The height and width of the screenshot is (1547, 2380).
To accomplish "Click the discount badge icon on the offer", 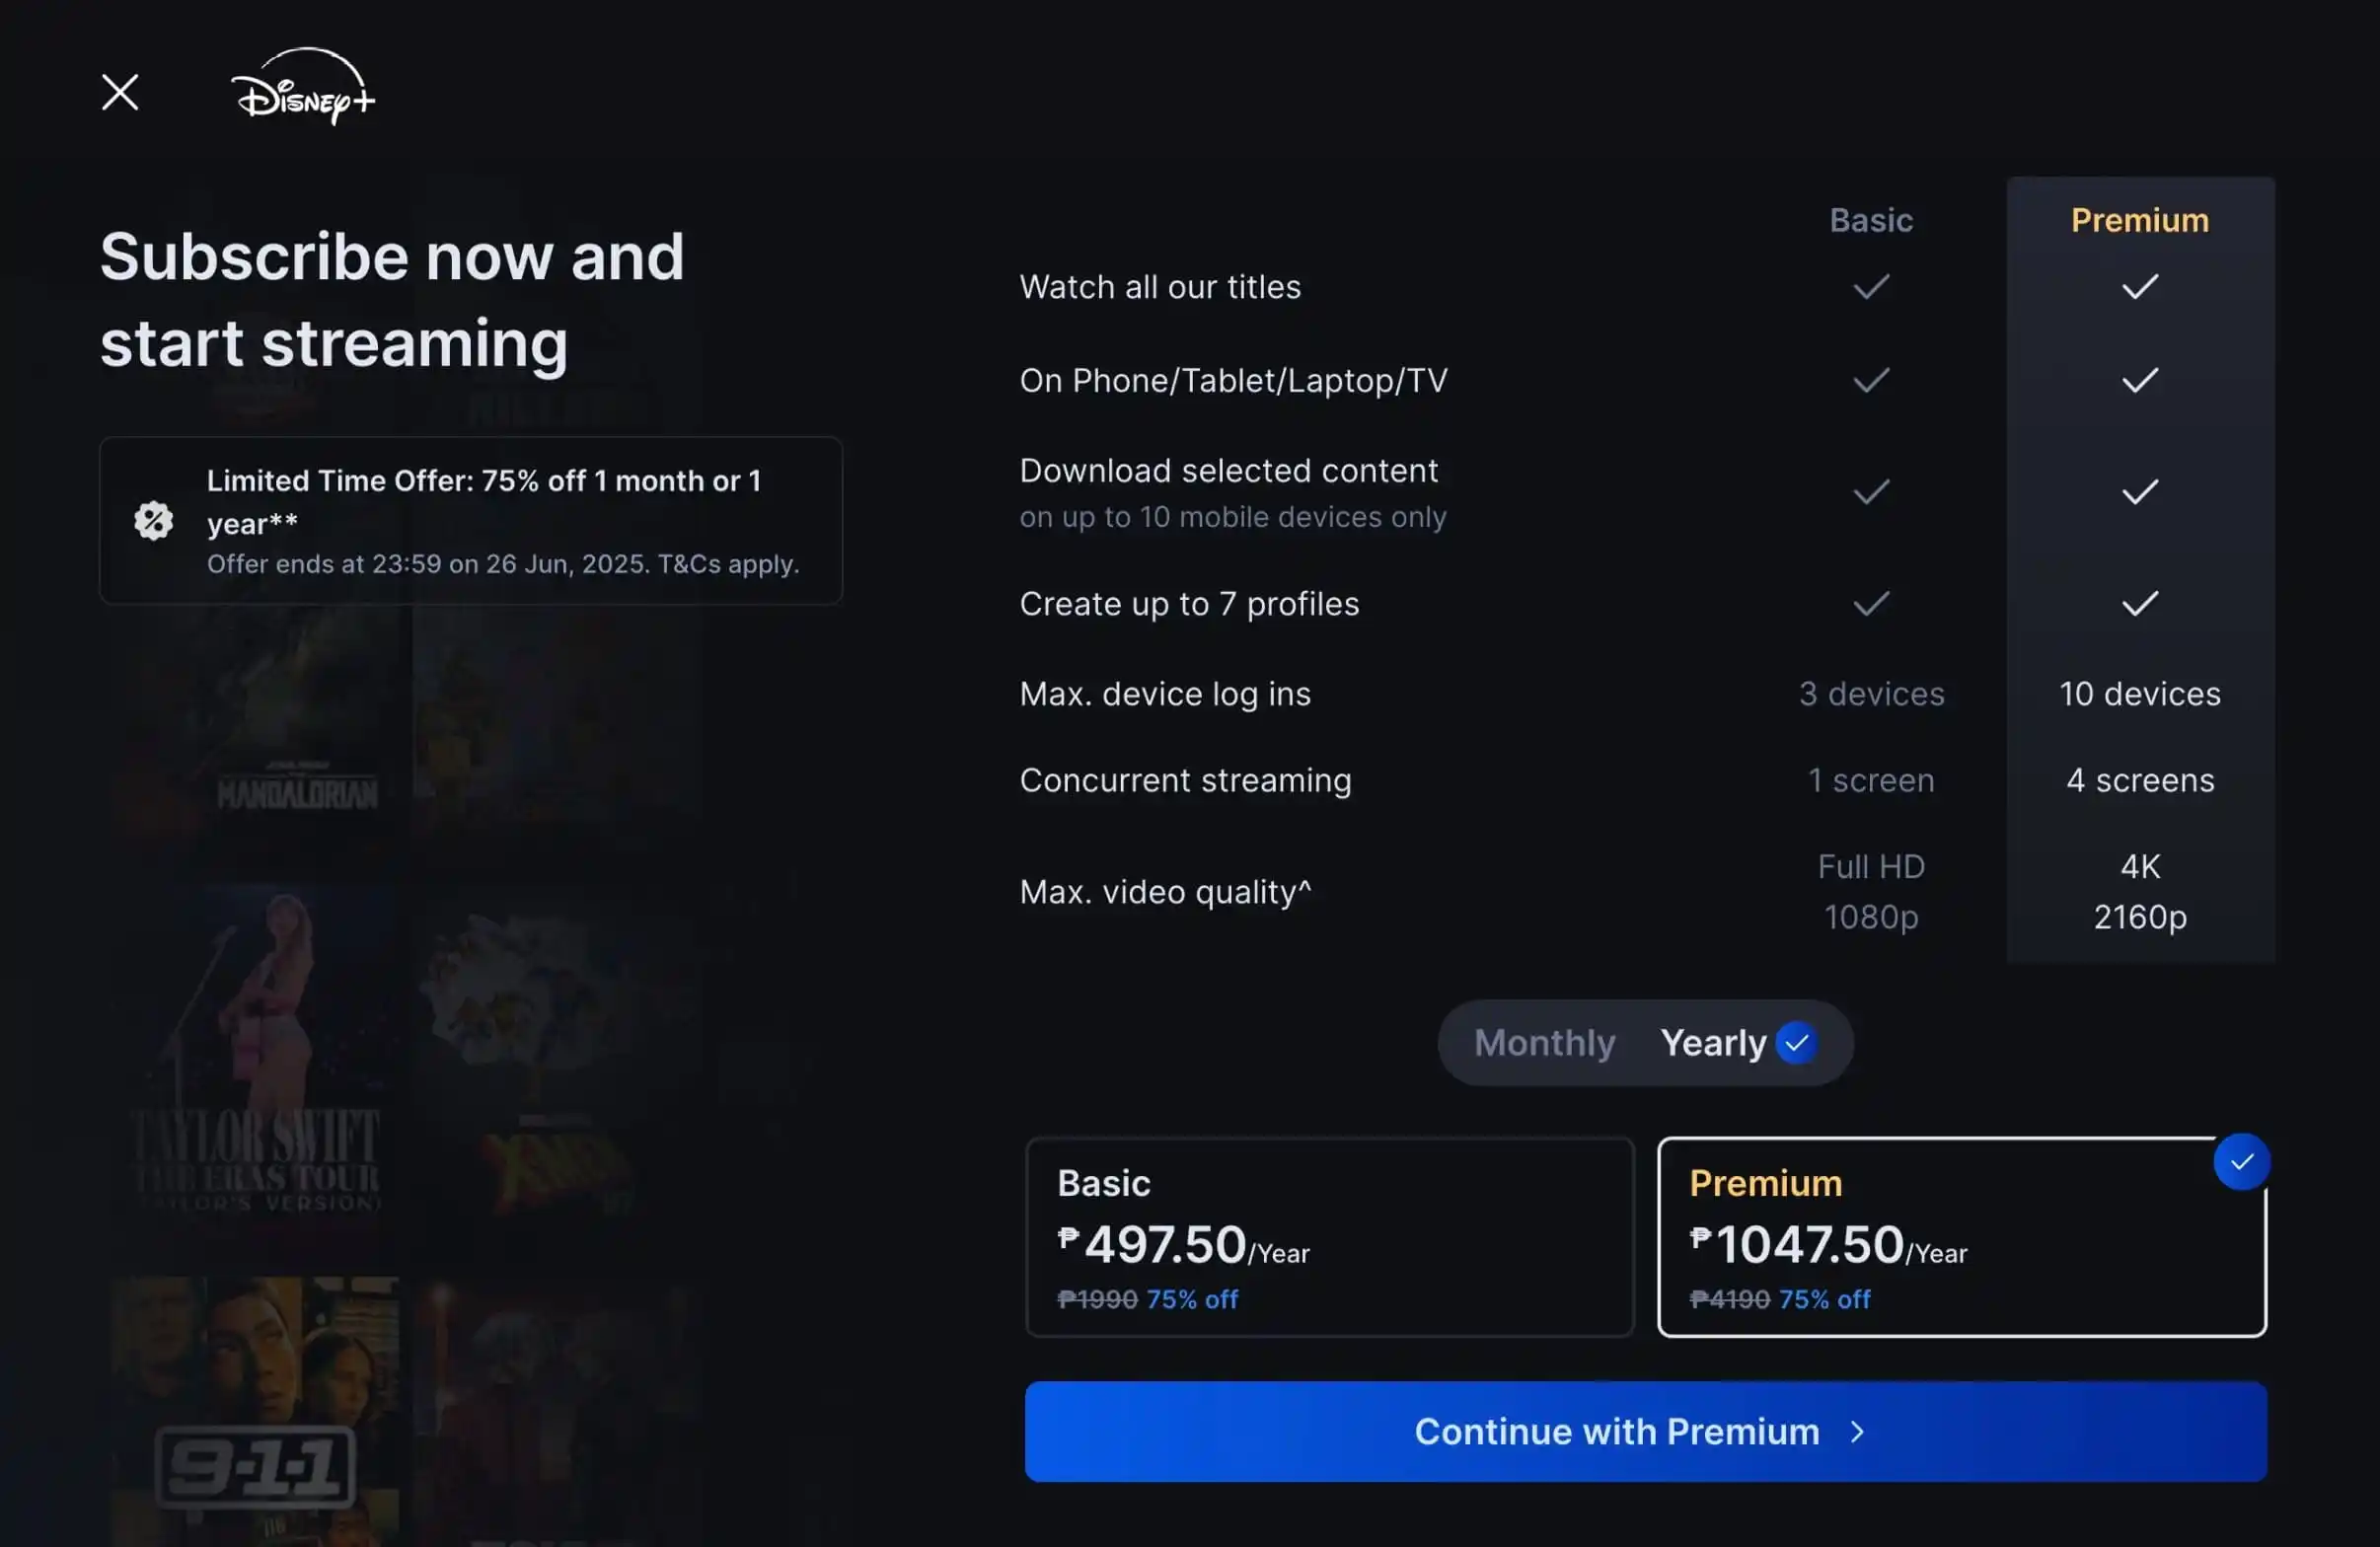I will (152, 520).
